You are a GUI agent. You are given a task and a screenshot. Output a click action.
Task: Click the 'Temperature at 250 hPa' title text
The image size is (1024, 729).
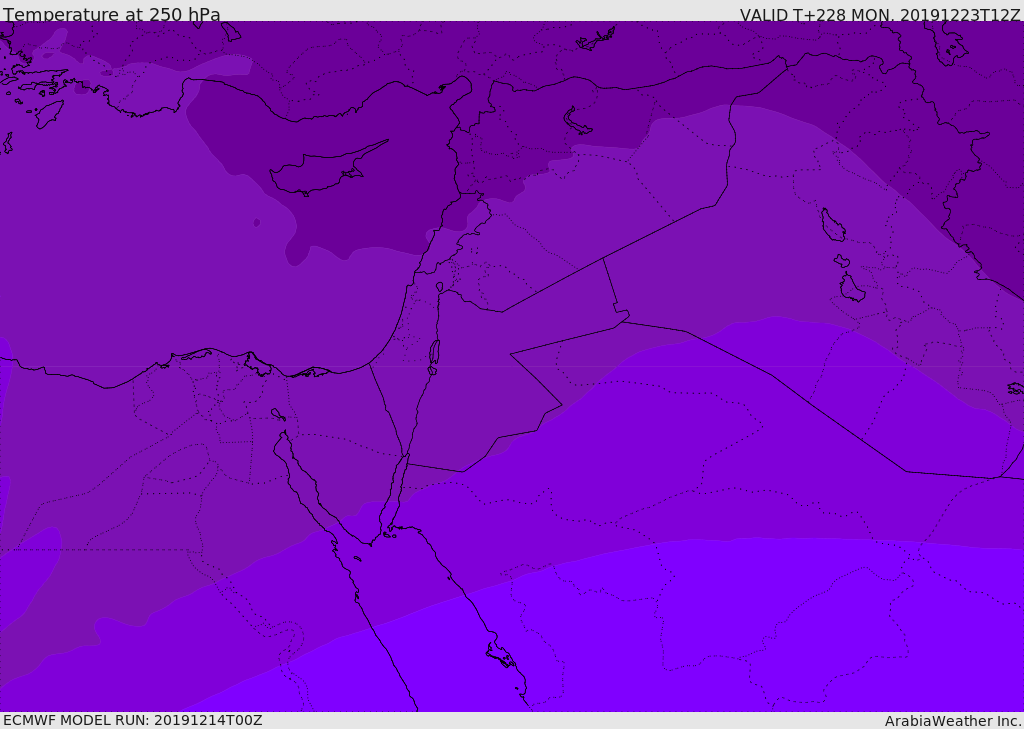coord(112,14)
